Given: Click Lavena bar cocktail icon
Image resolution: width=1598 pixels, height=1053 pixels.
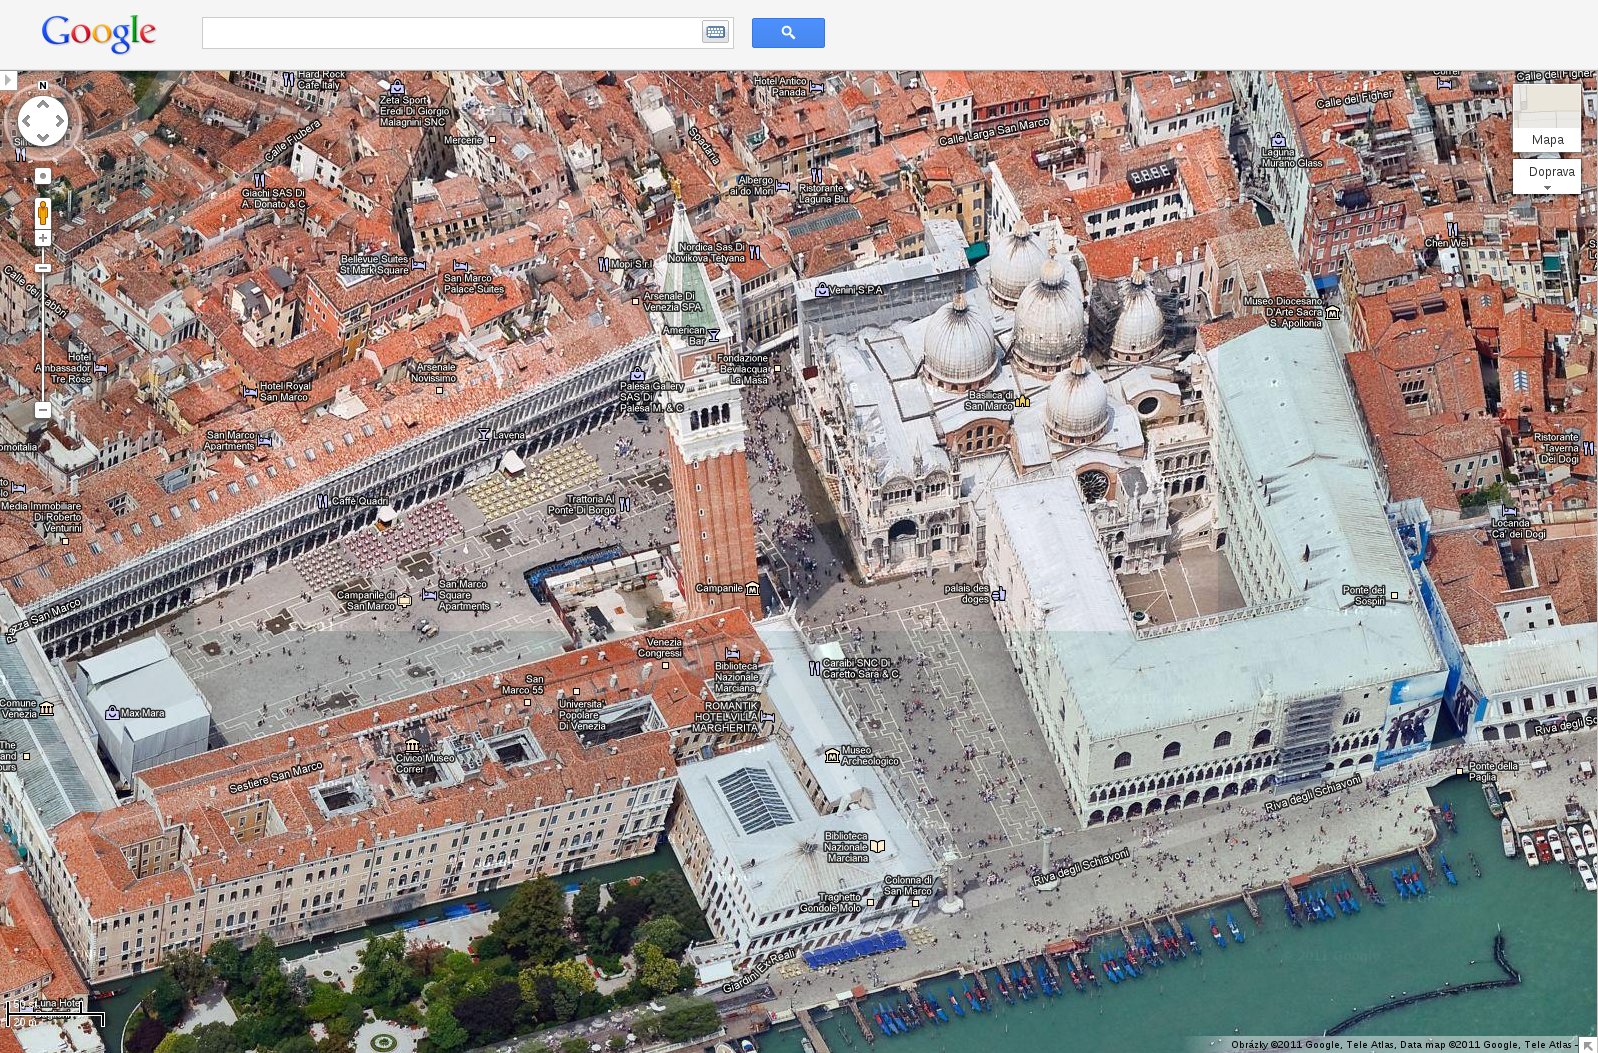Looking at the screenshot, I should pyautogui.click(x=484, y=434).
